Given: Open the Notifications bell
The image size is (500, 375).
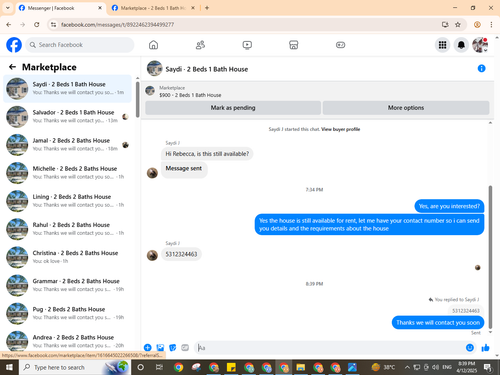Looking at the screenshot, I should click(x=461, y=45).
